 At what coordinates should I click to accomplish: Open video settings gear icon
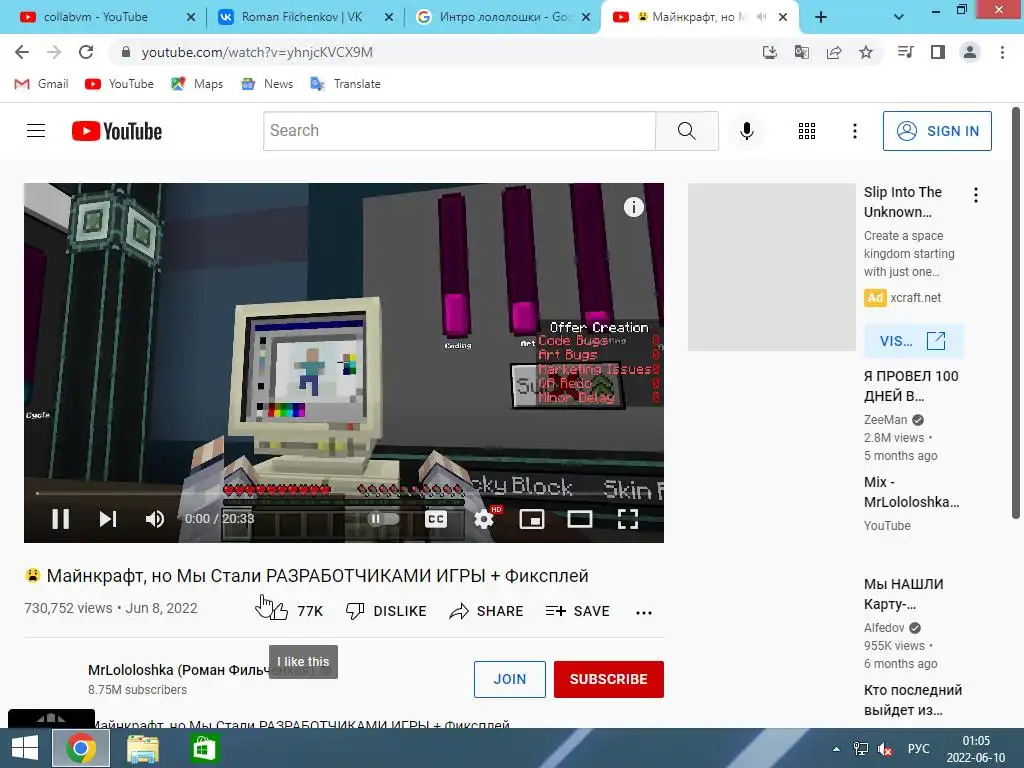(x=484, y=519)
